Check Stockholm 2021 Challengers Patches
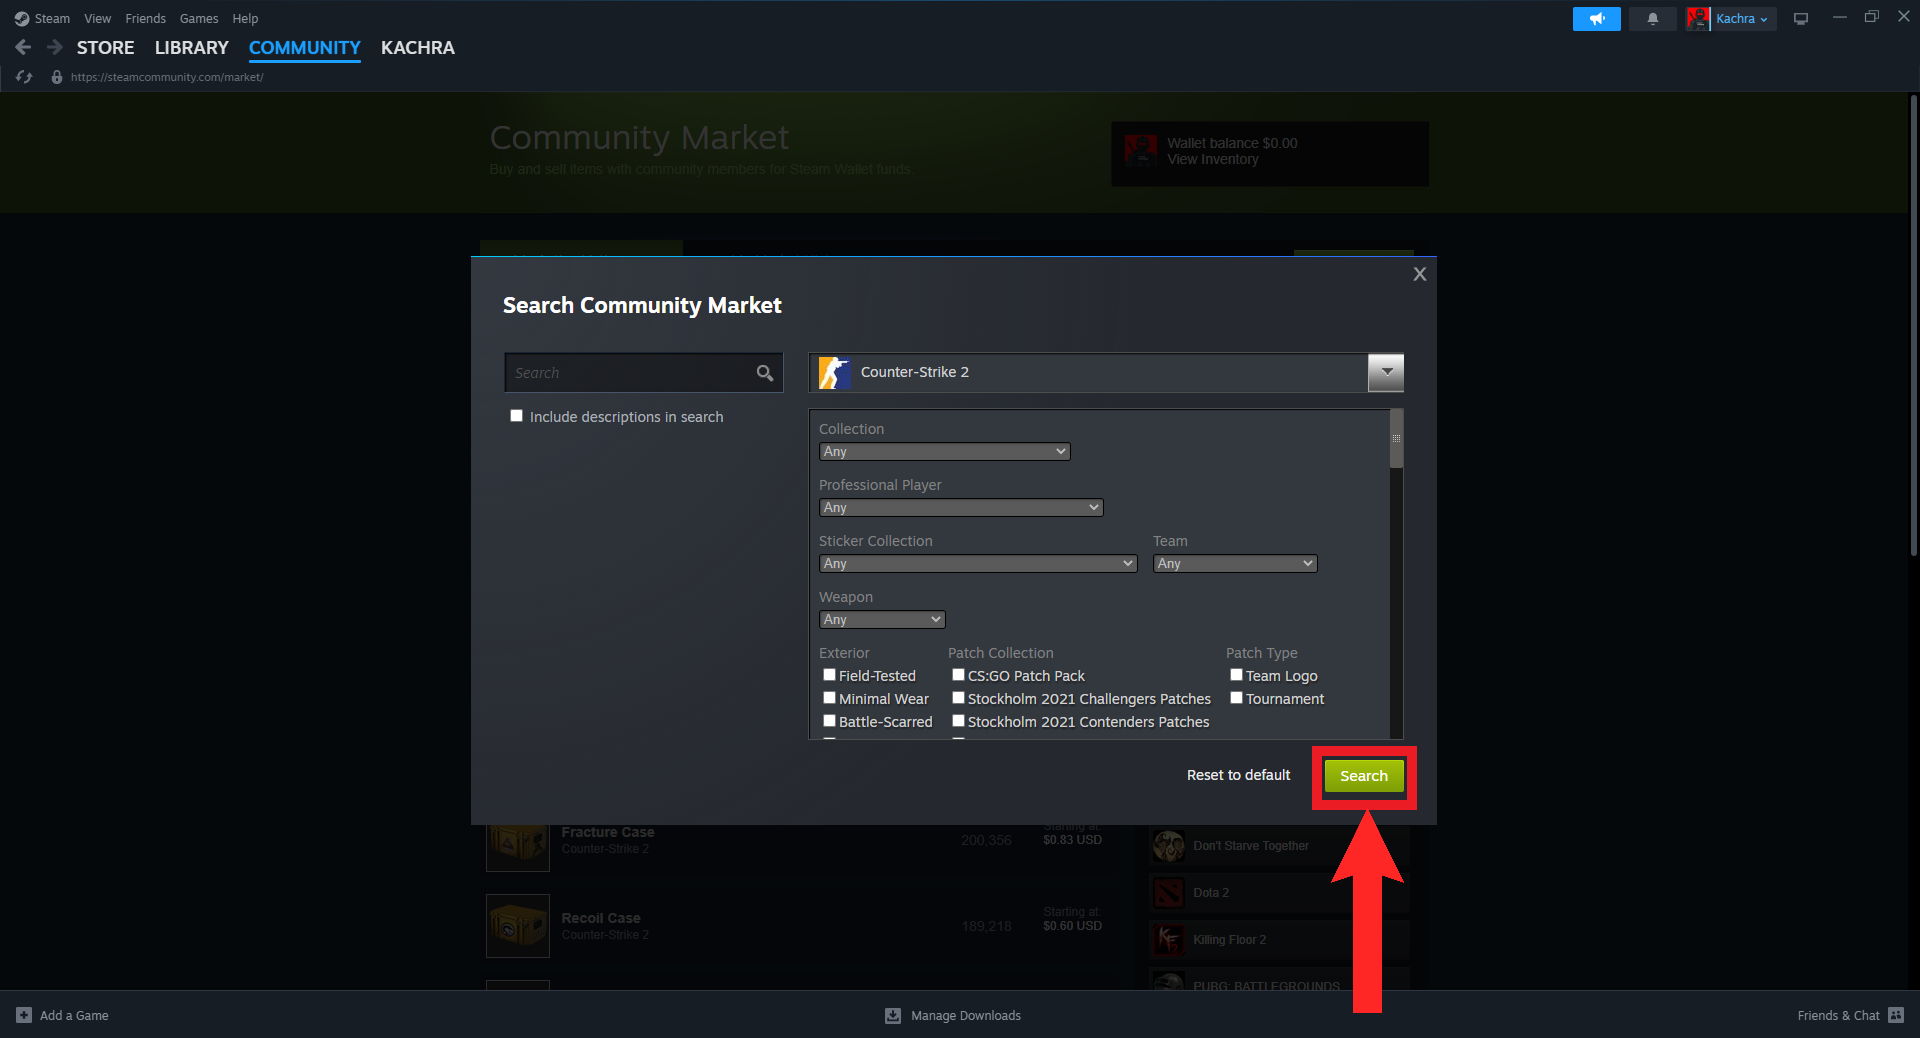 tap(958, 698)
